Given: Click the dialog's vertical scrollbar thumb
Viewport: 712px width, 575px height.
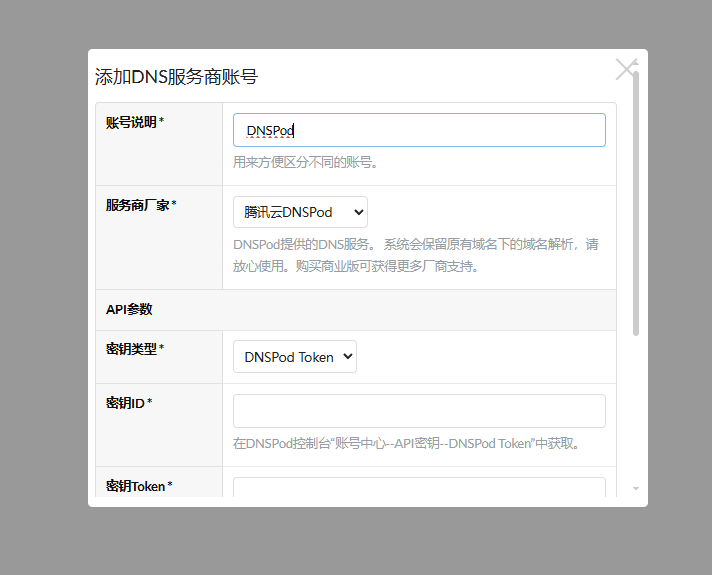Looking at the screenshot, I should [636, 203].
